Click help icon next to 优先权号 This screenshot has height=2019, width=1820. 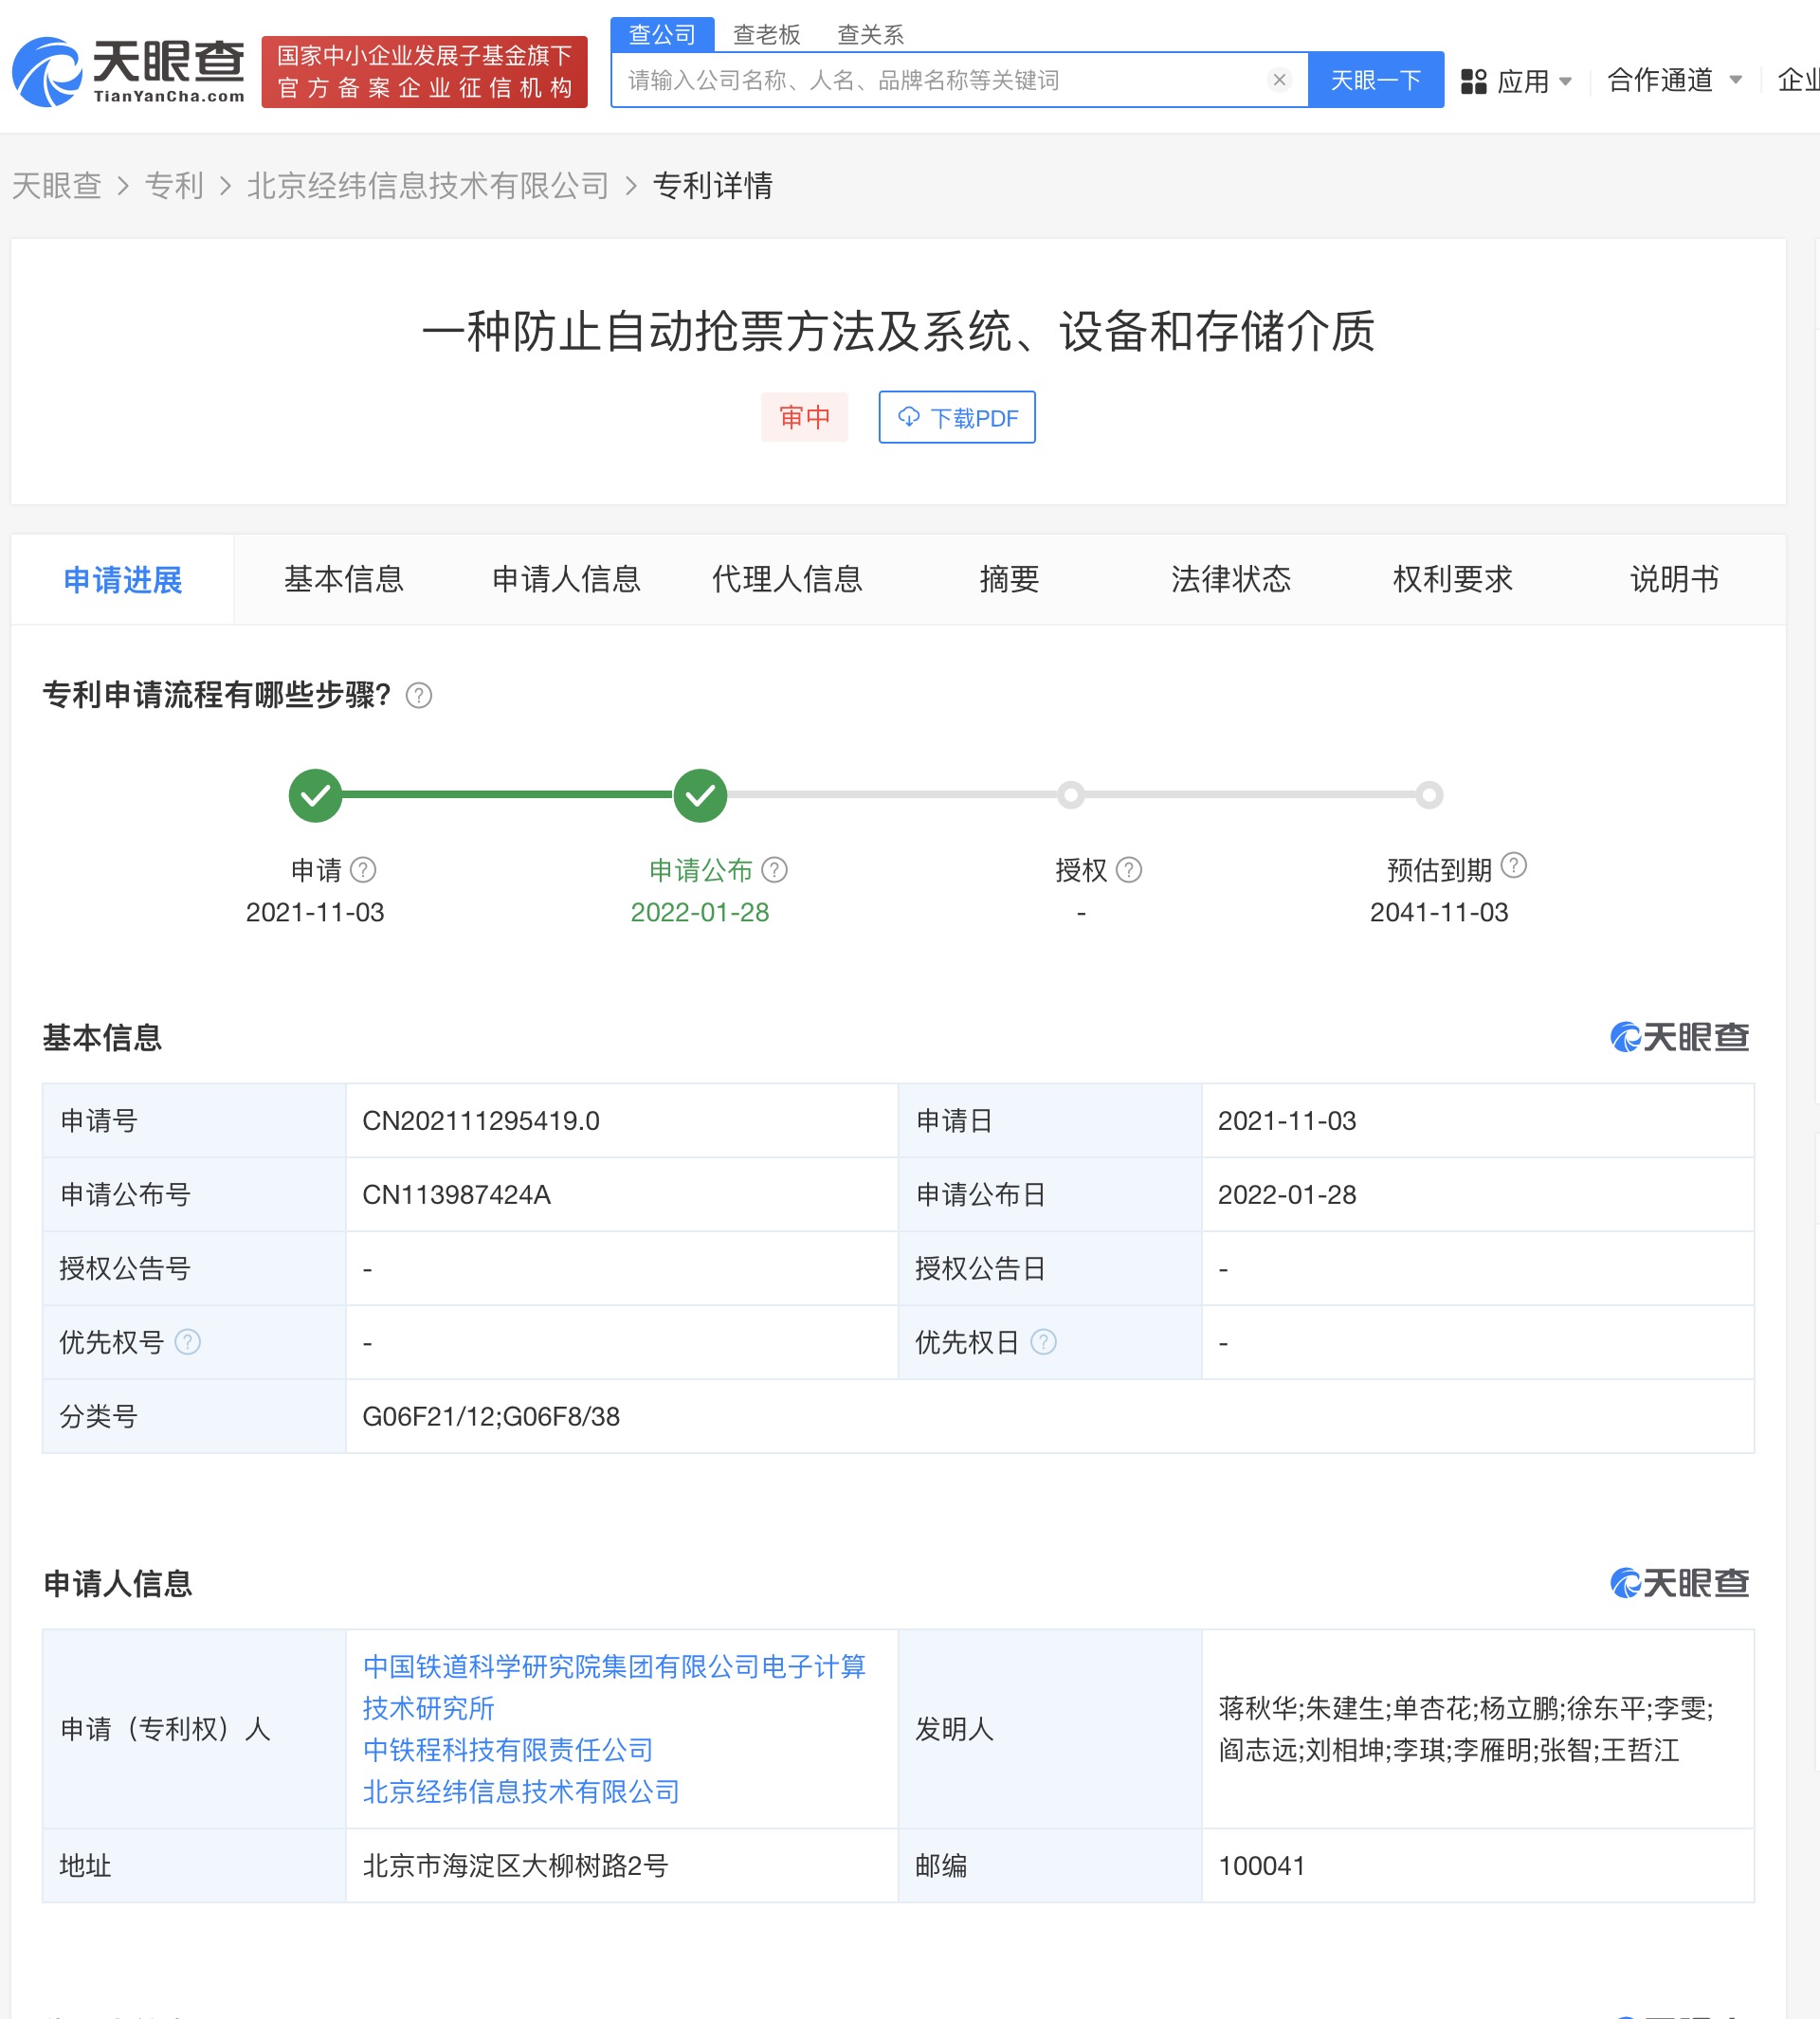click(188, 1342)
